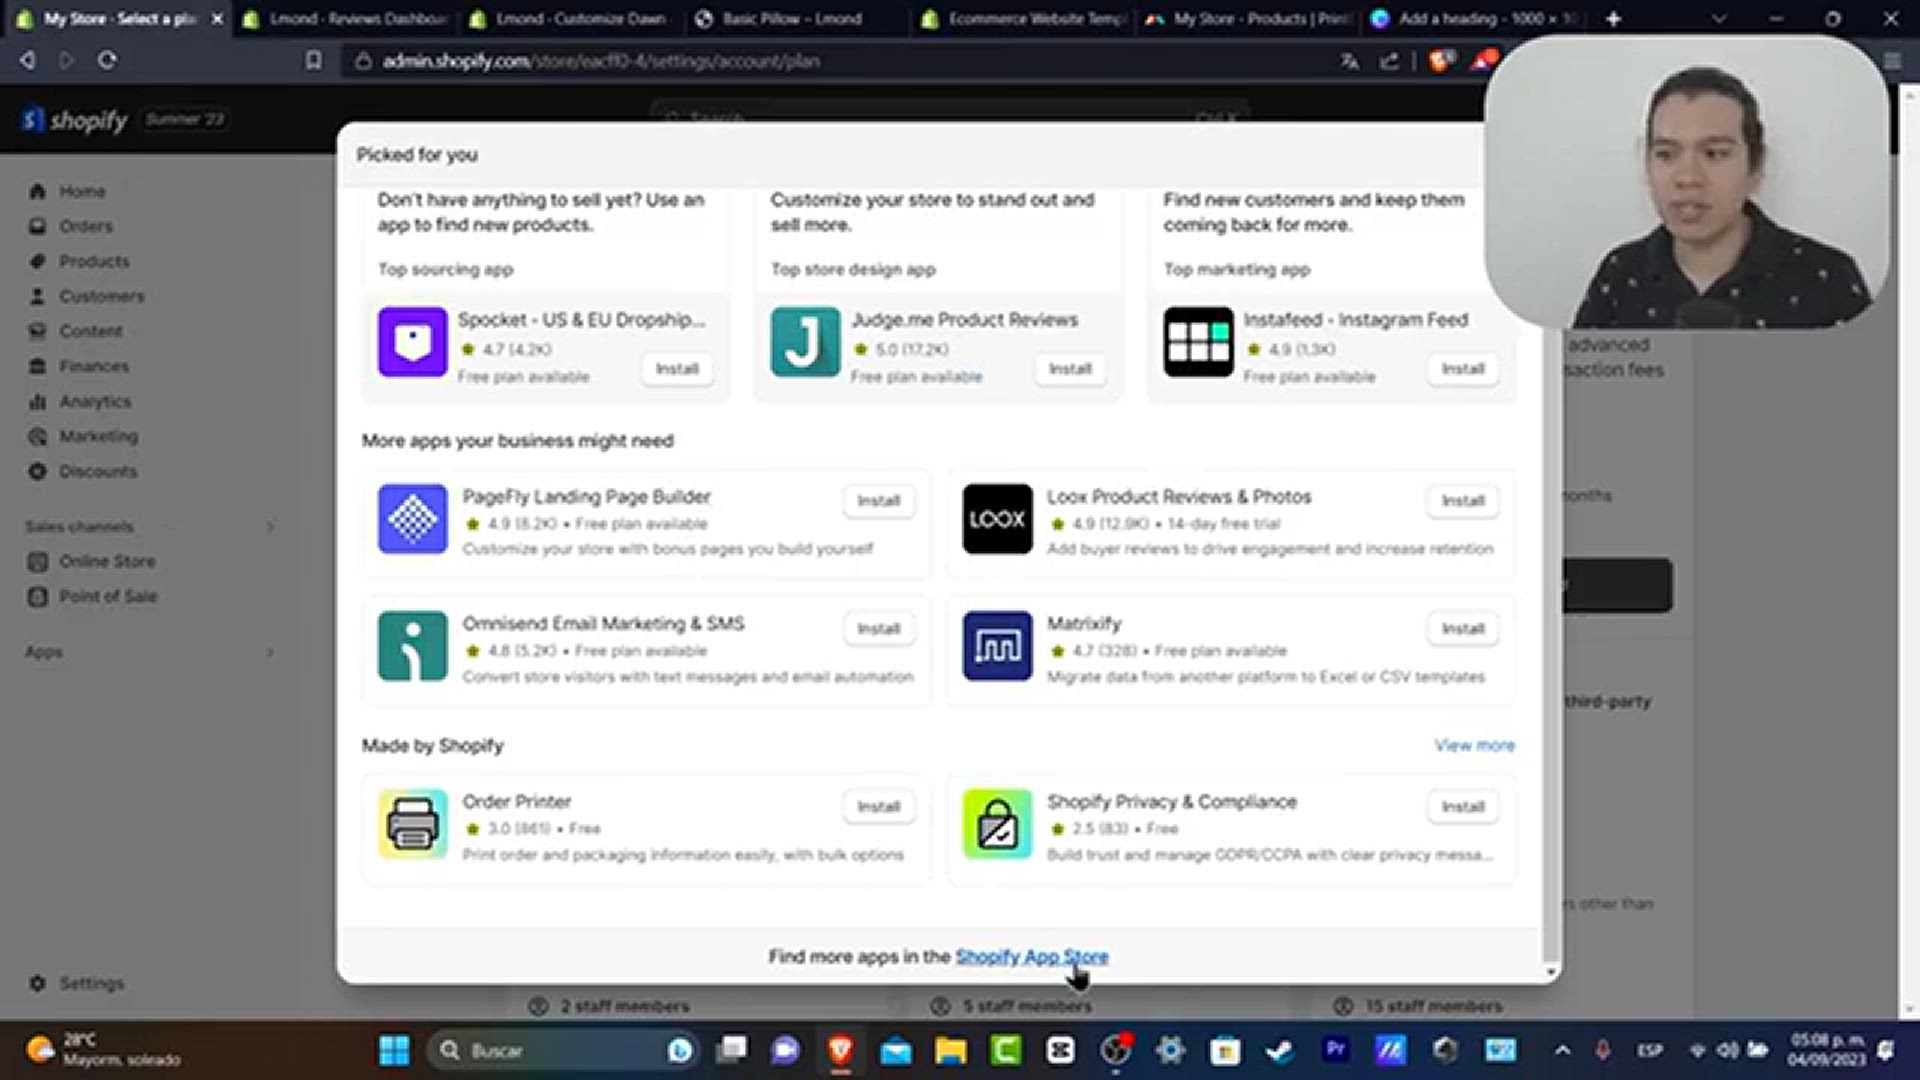The image size is (1920, 1080).
Task: Open Shopify Privacy & Compliance icon
Action: click(x=997, y=824)
